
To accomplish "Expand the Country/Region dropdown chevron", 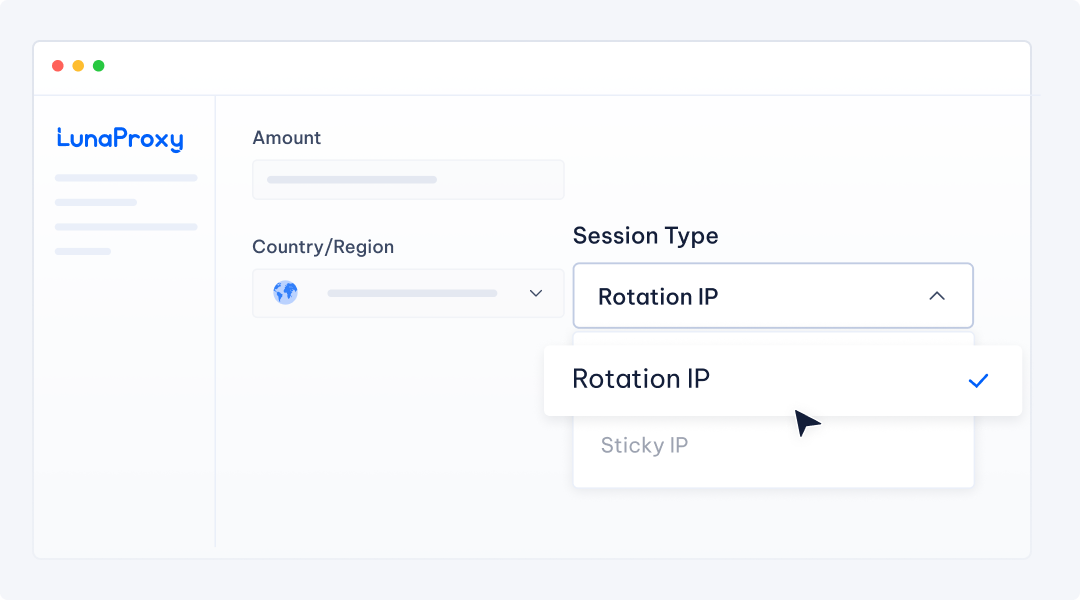I will [x=535, y=293].
